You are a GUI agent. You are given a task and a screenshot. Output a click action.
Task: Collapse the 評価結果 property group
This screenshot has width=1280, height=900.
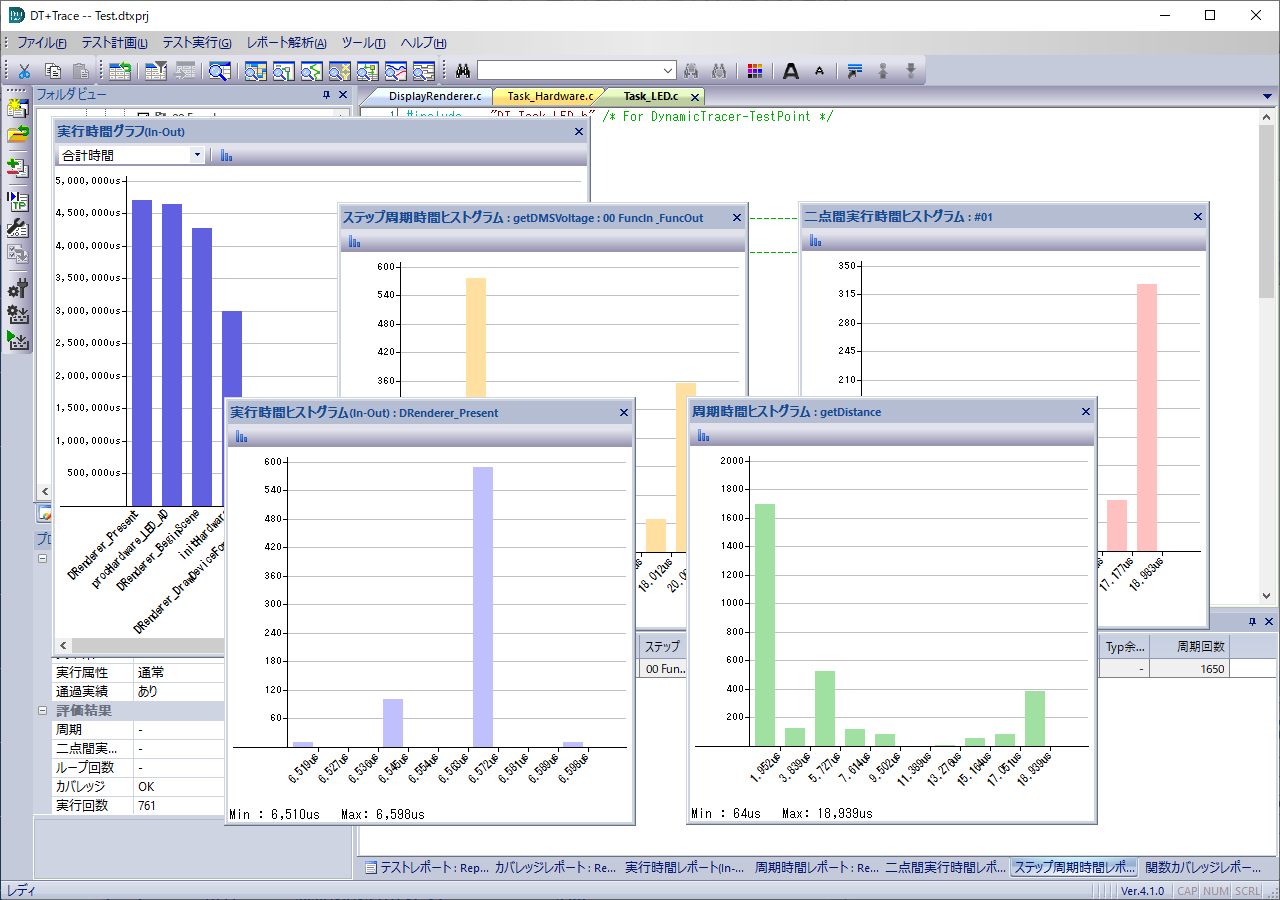tap(43, 711)
